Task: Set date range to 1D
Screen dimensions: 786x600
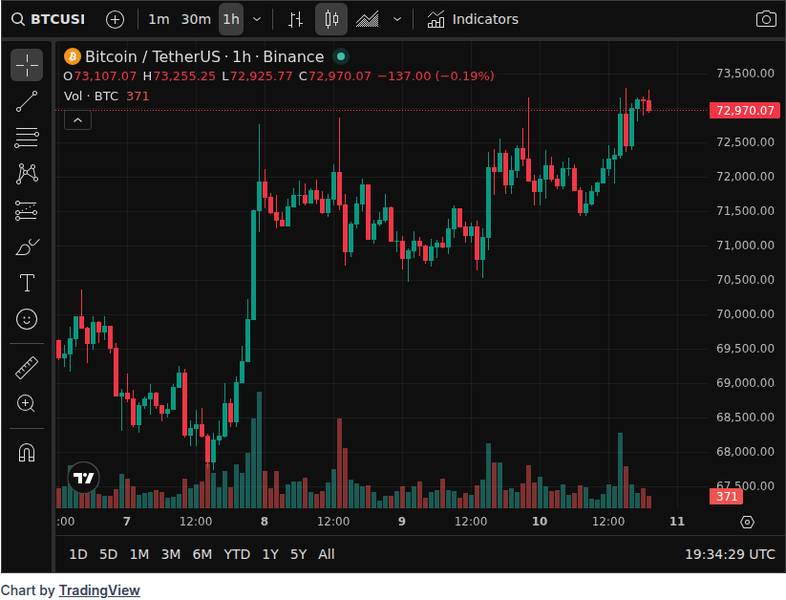Action: point(78,554)
